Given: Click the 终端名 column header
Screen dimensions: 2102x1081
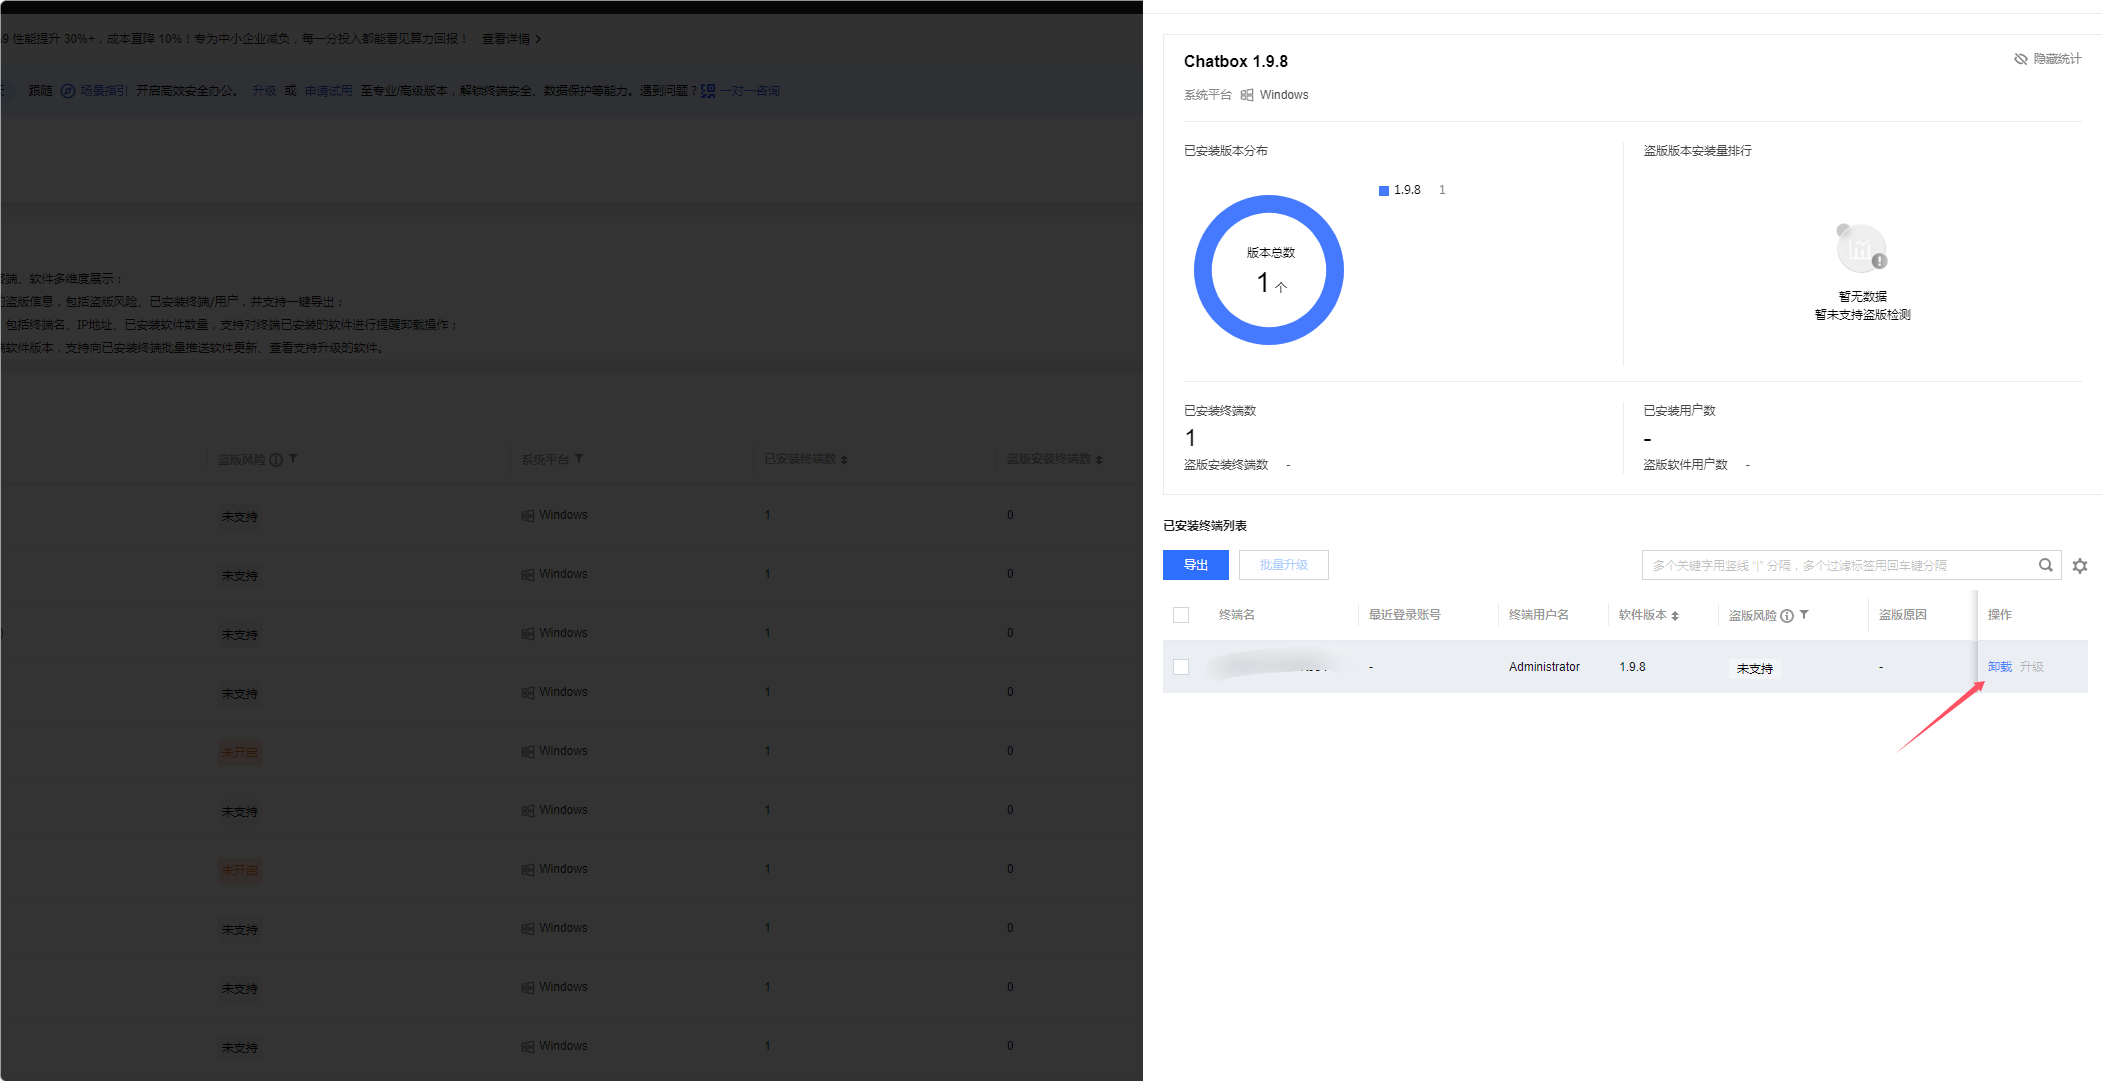Looking at the screenshot, I should coord(1237,615).
